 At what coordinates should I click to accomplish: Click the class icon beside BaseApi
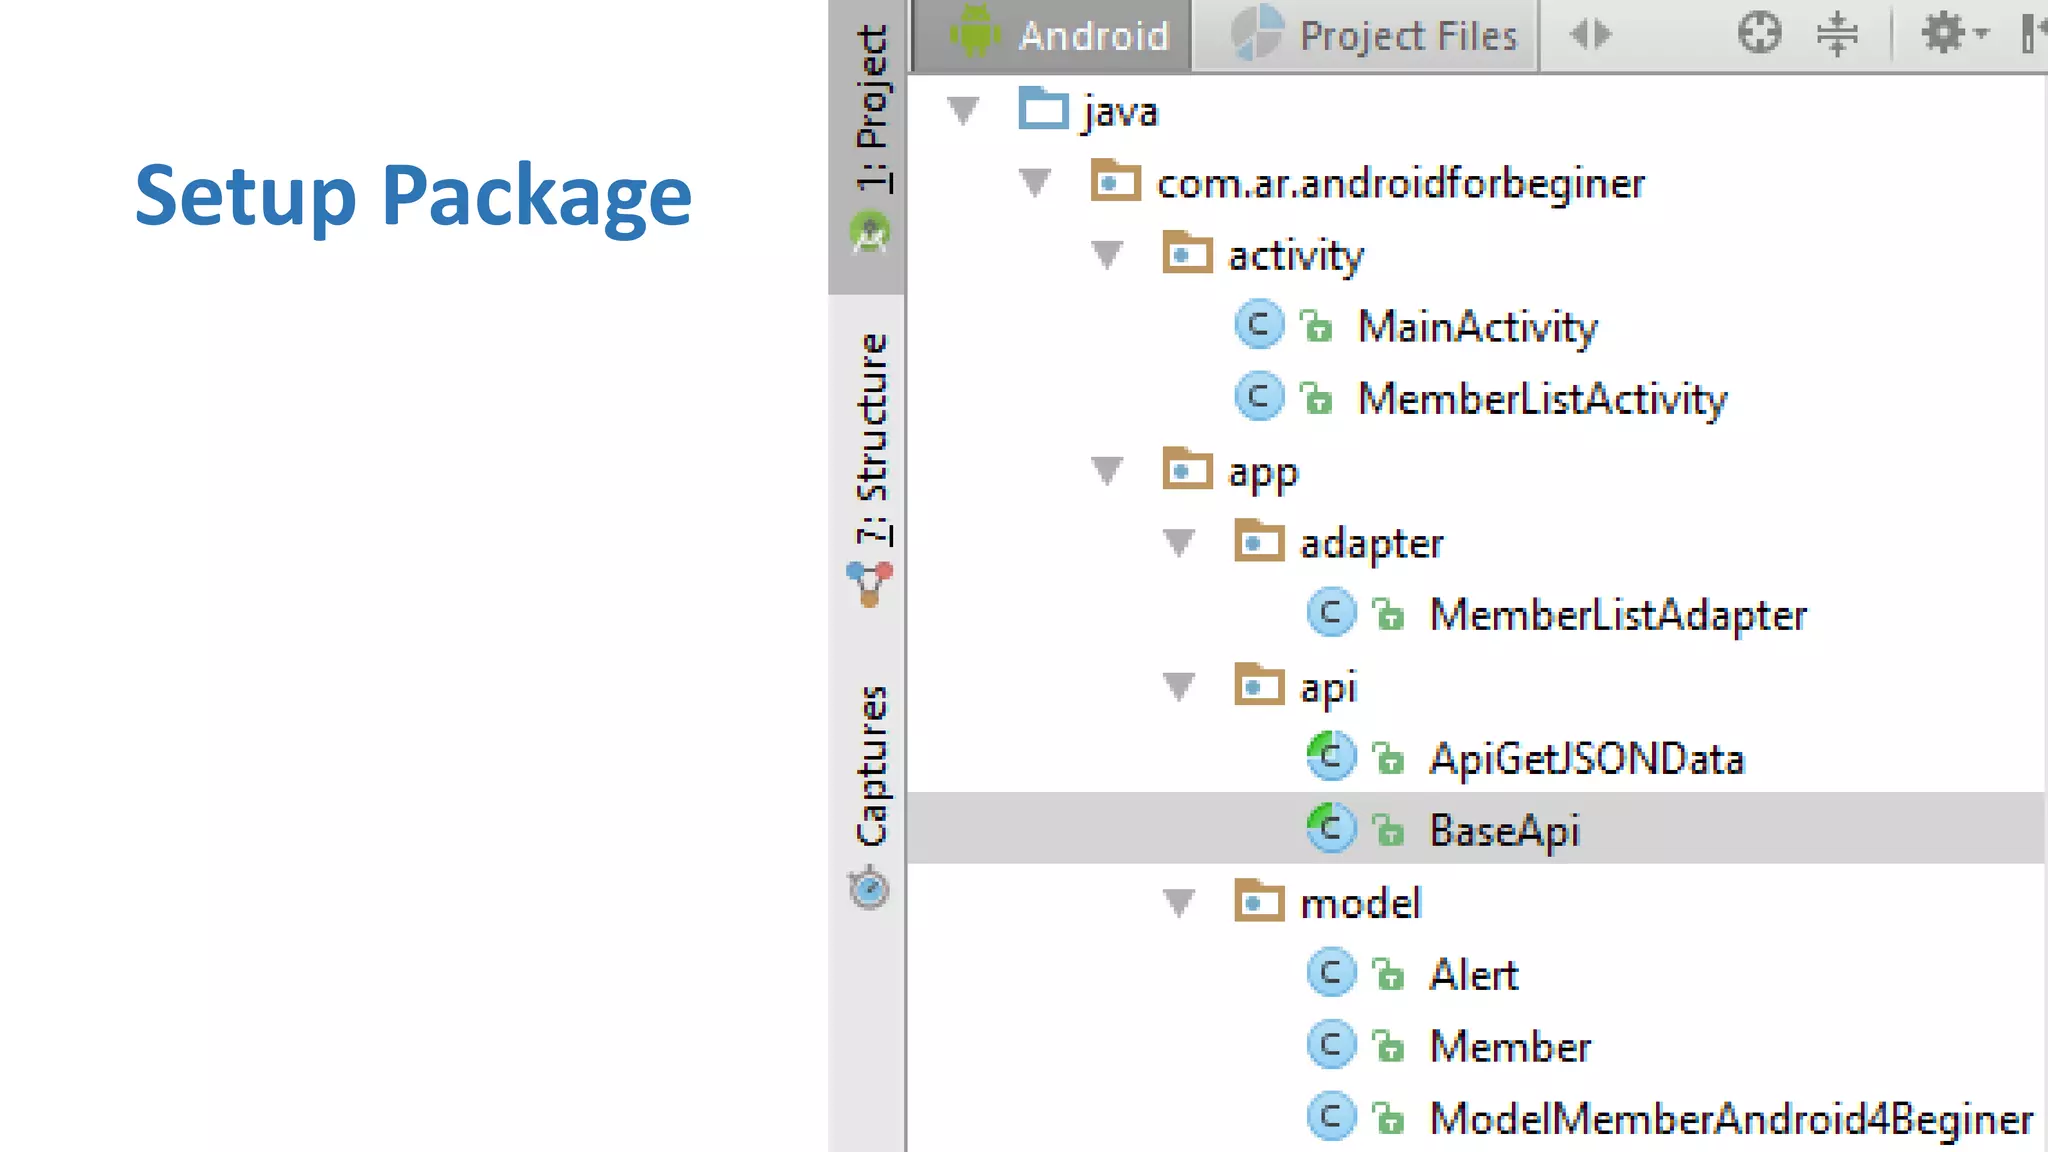[x=1331, y=828]
